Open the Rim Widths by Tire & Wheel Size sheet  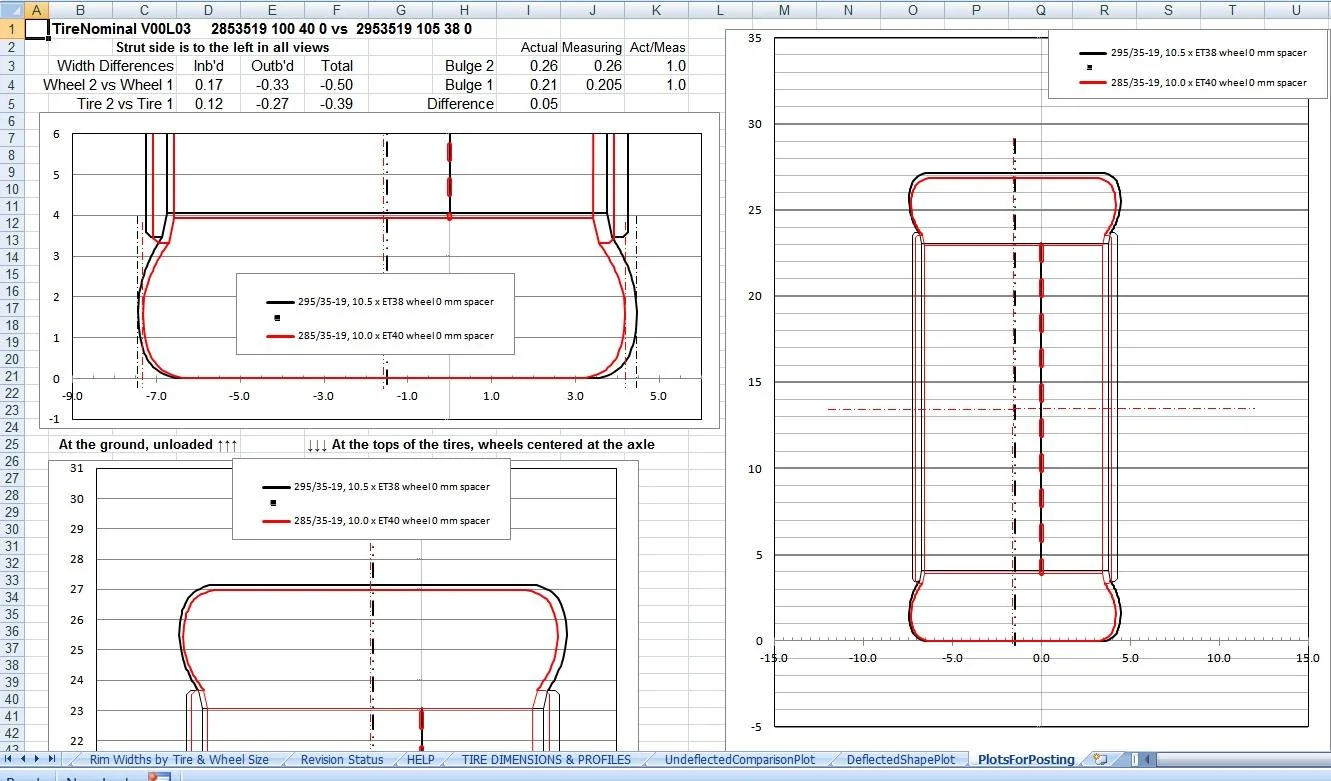click(179, 759)
